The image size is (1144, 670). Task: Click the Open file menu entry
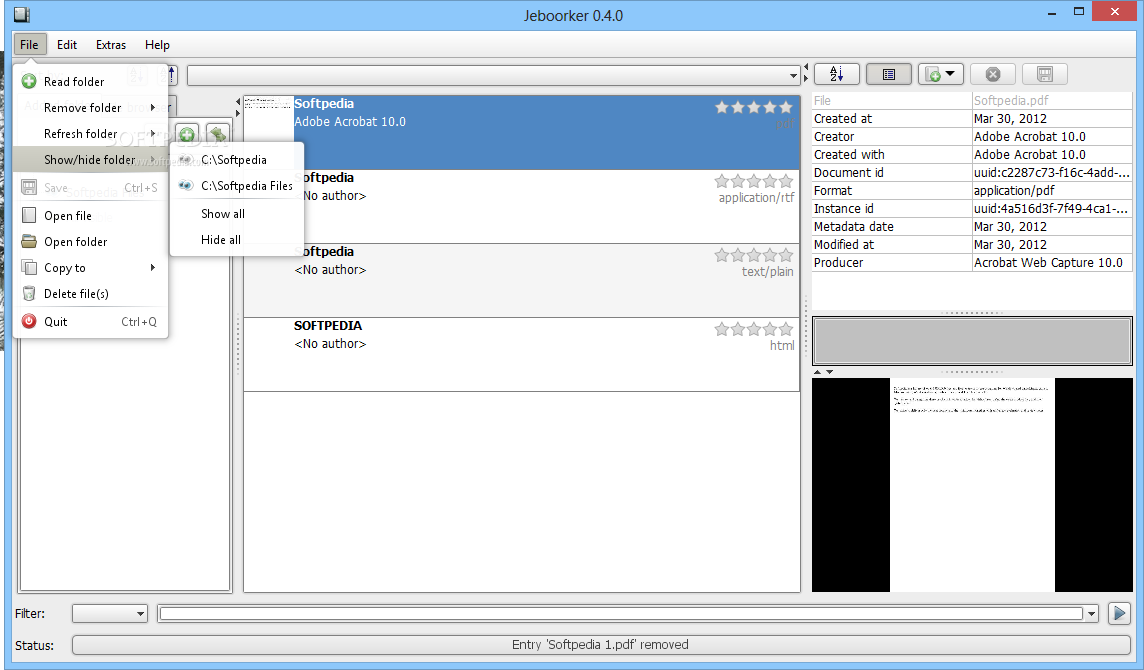click(x=90, y=216)
